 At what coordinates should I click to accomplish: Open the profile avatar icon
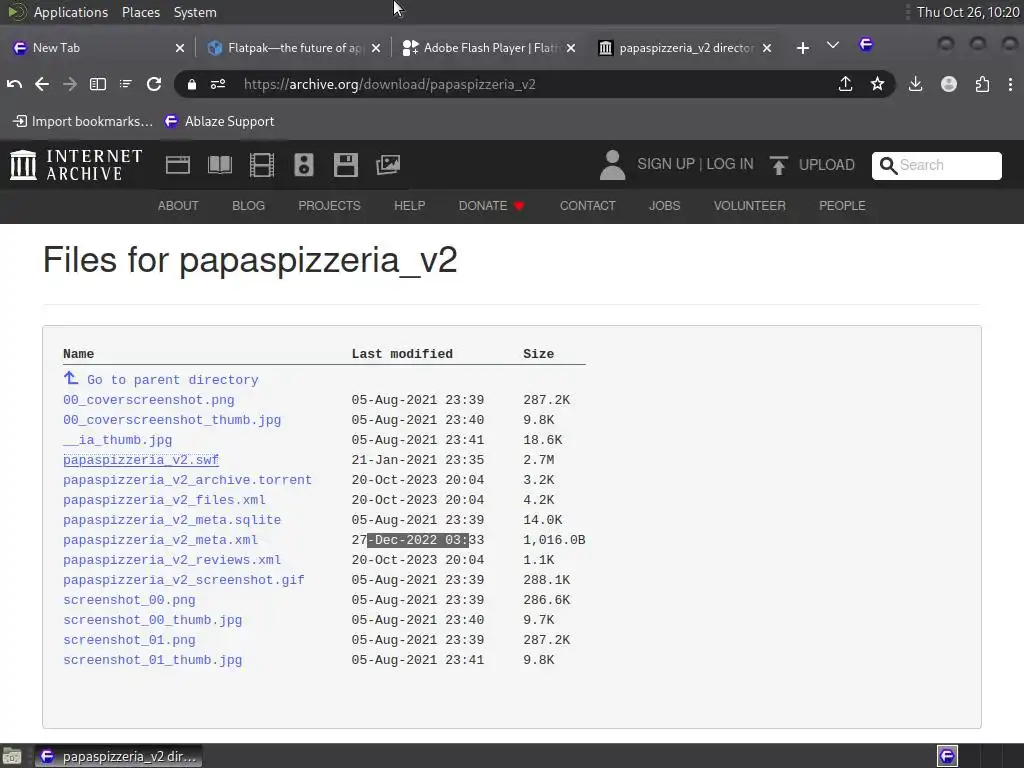949,84
